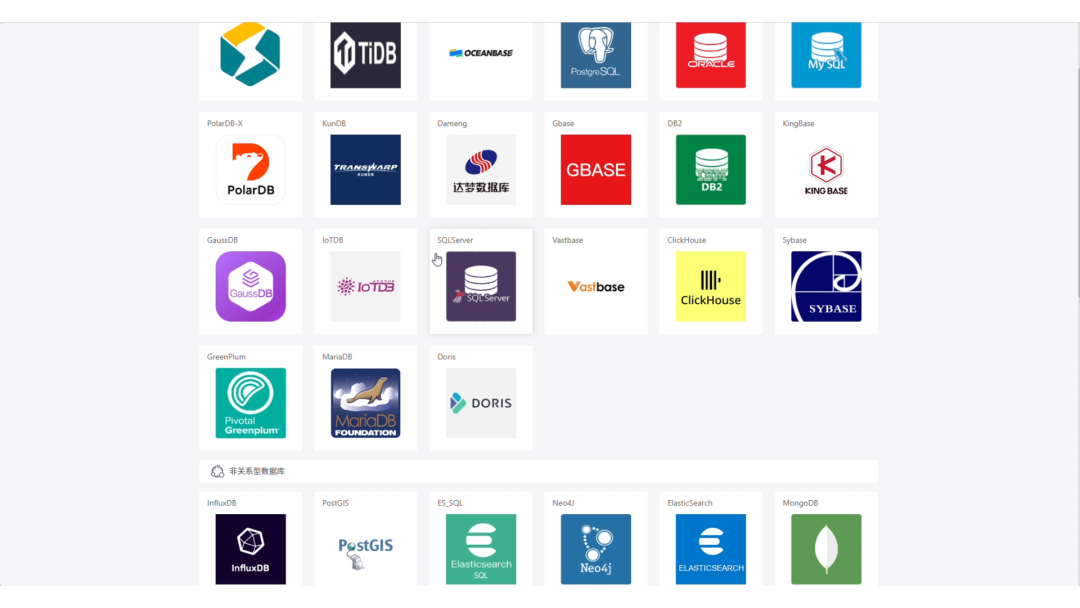The height and width of the screenshot is (608, 1080).
Task: Choose the InfluxDB database icon
Action: (251, 549)
